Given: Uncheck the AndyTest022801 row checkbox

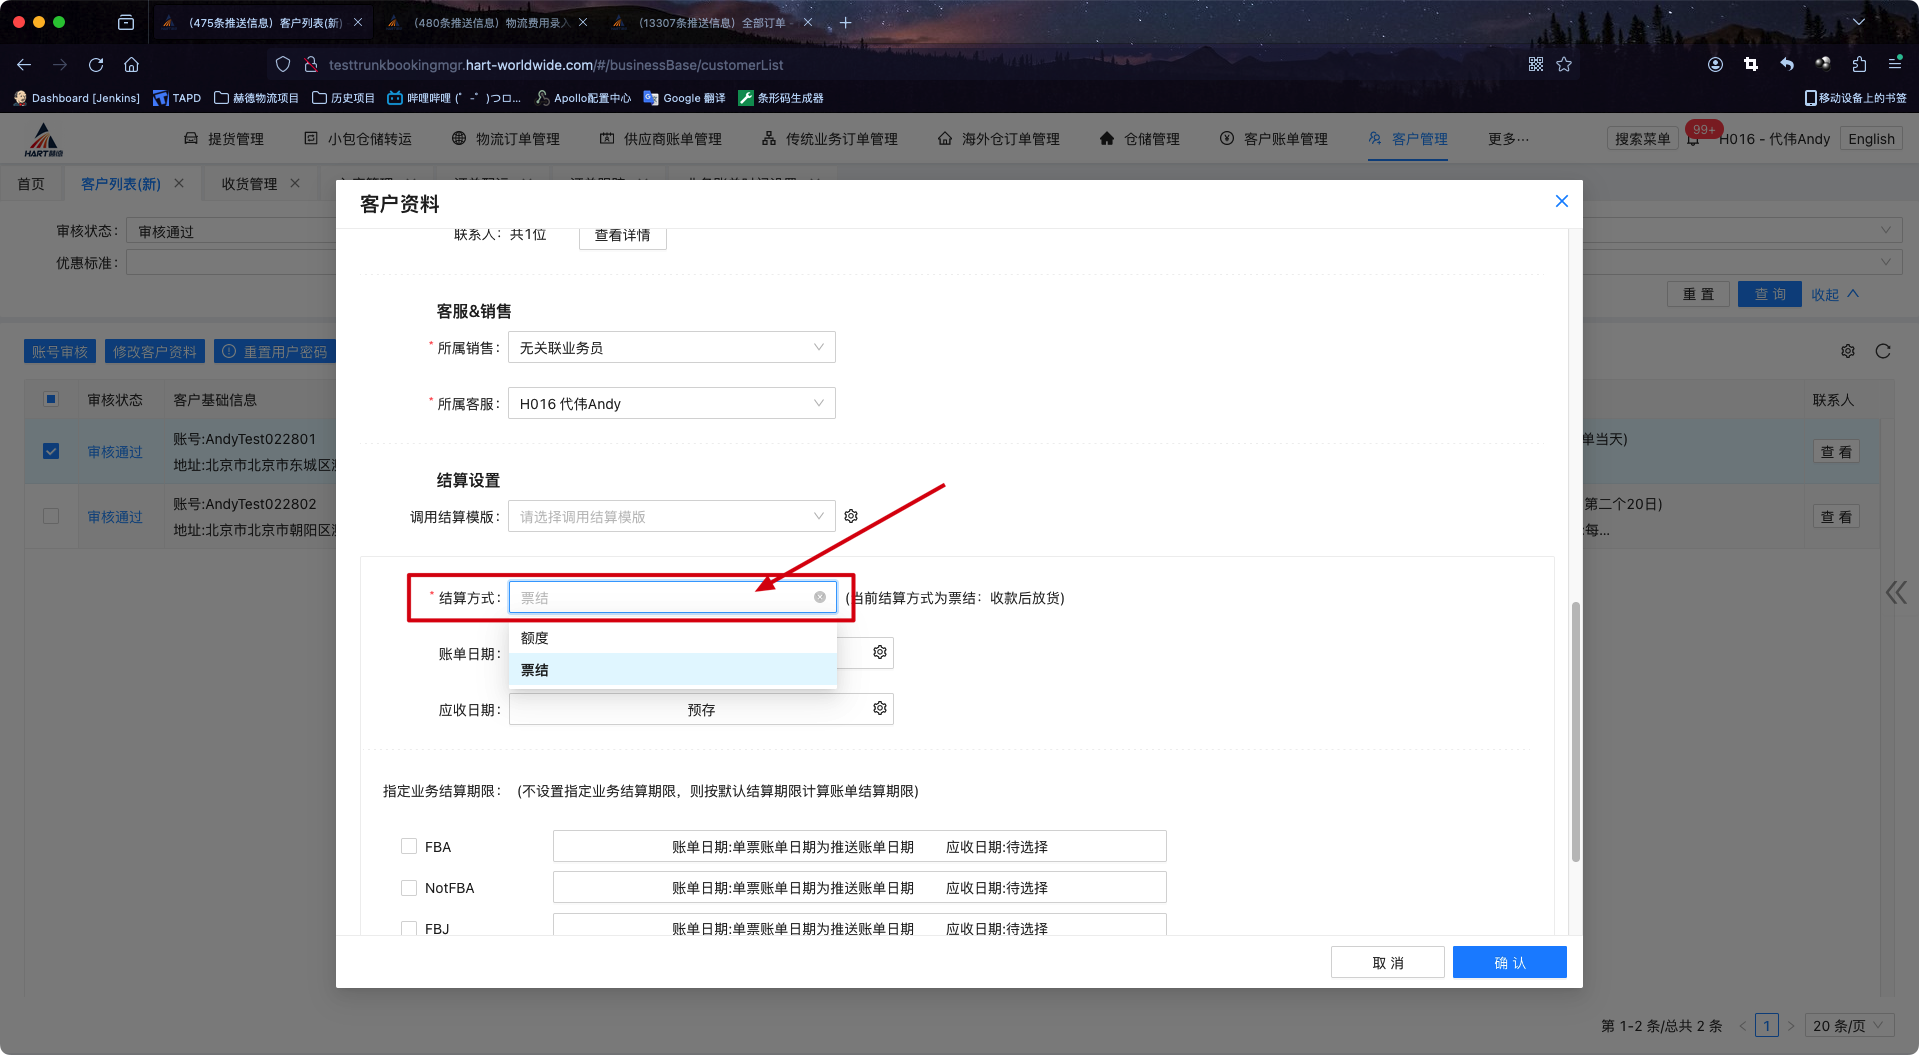Looking at the screenshot, I should tap(51, 451).
